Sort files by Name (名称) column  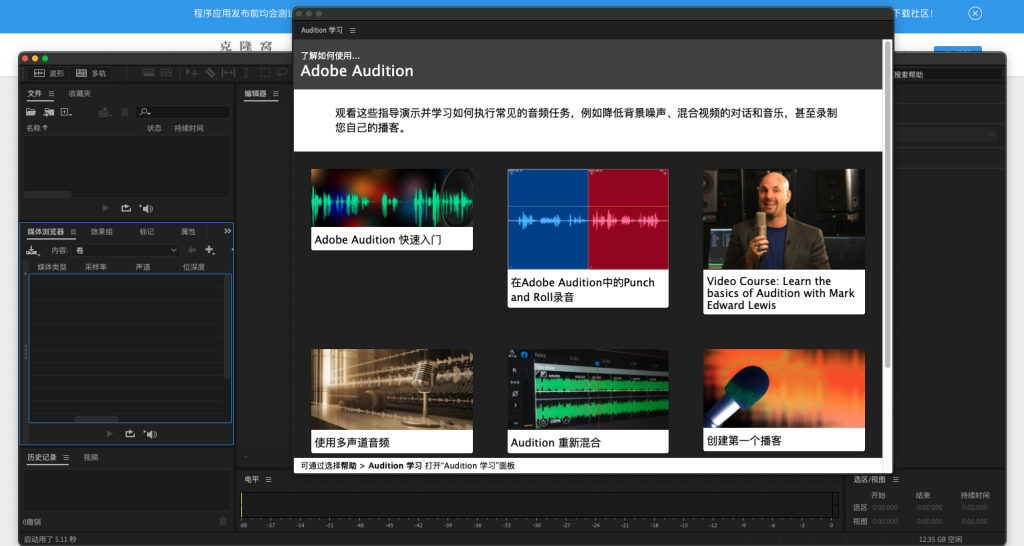coord(37,128)
